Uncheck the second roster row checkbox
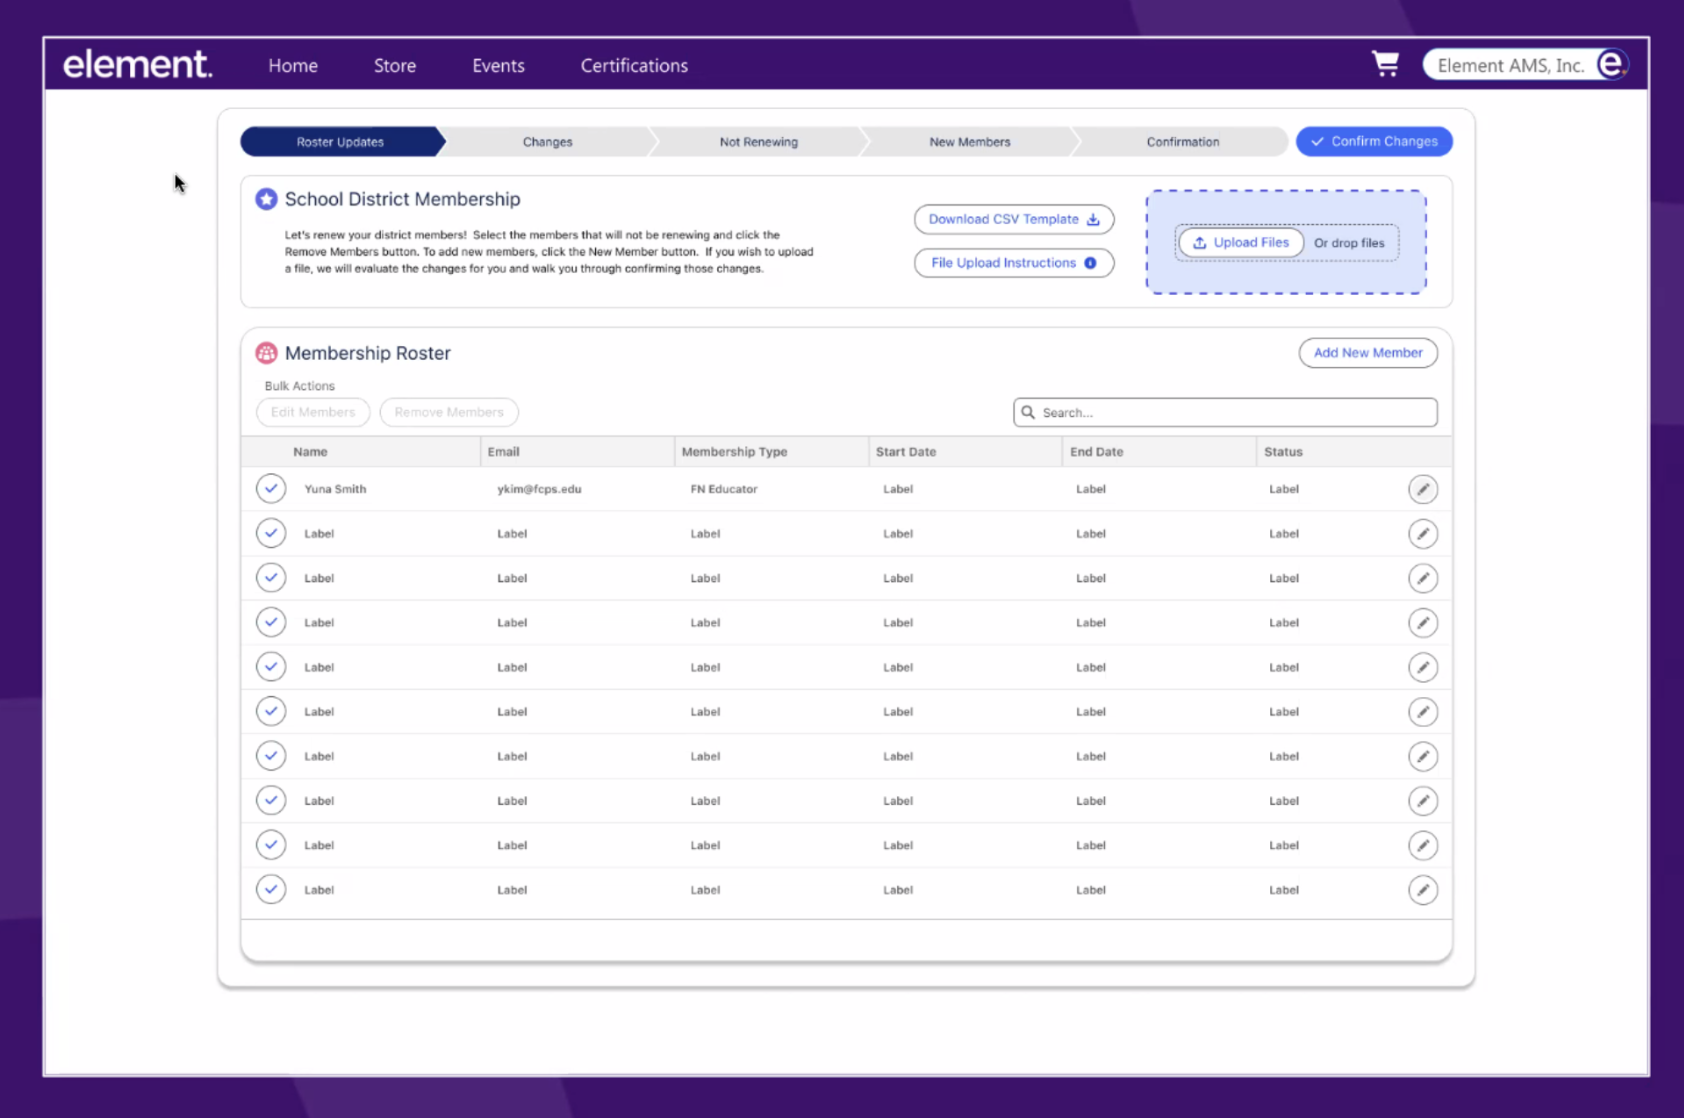Screen dimensions: 1684x1118 [x=271, y=534]
